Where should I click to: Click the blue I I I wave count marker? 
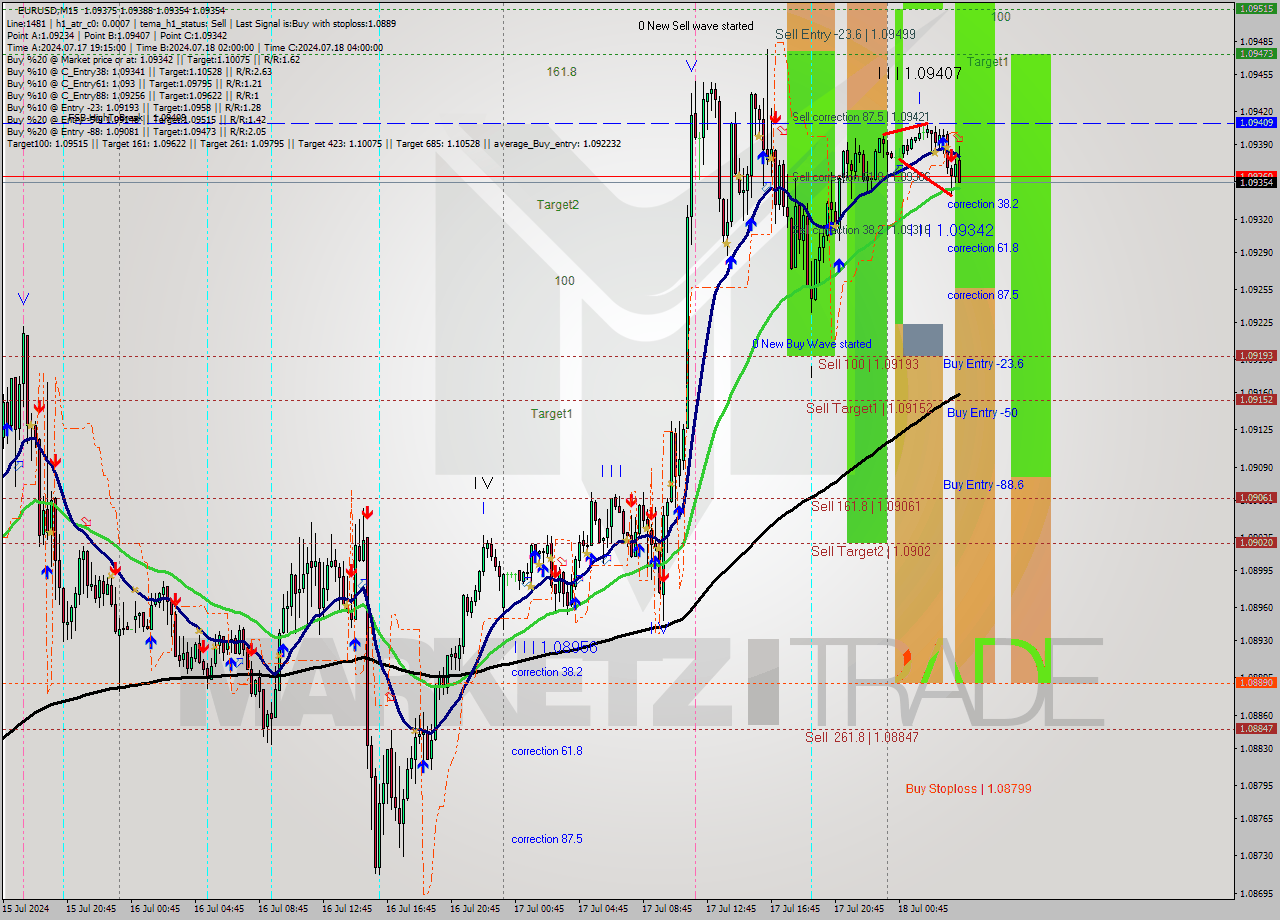[612, 471]
